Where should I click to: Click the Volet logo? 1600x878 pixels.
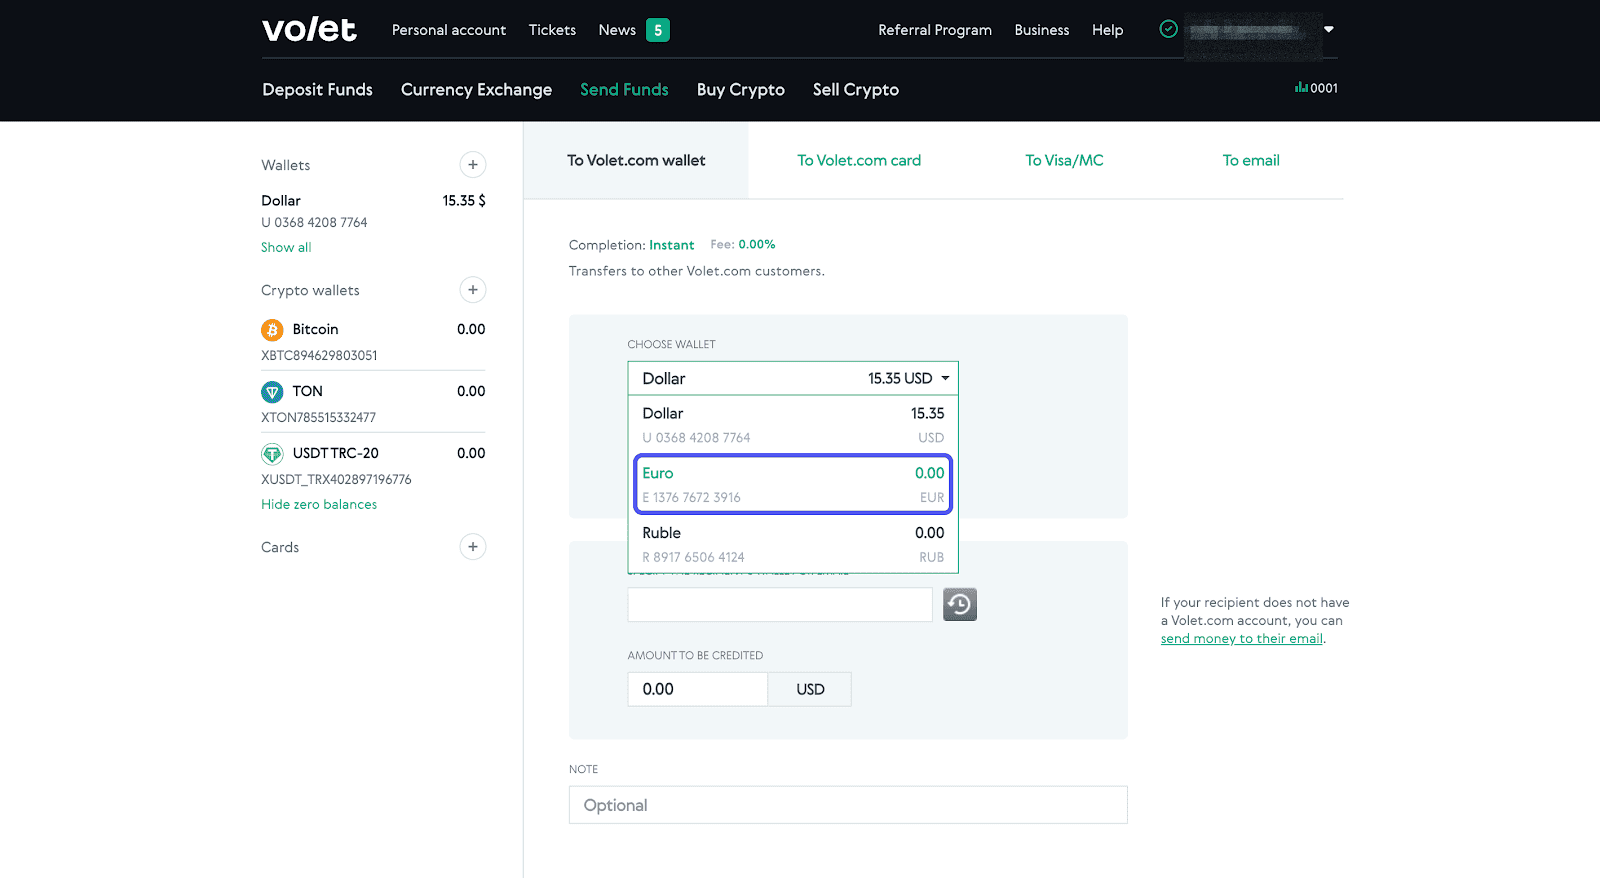(x=309, y=30)
